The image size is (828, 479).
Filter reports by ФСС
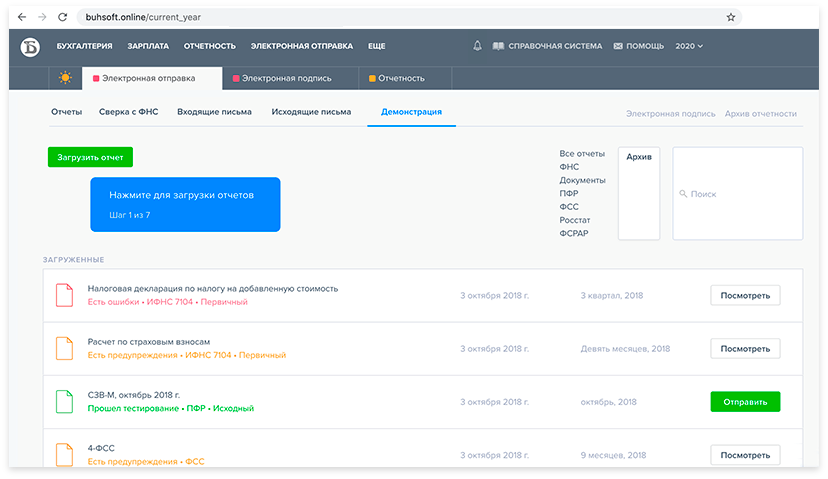click(x=569, y=206)
